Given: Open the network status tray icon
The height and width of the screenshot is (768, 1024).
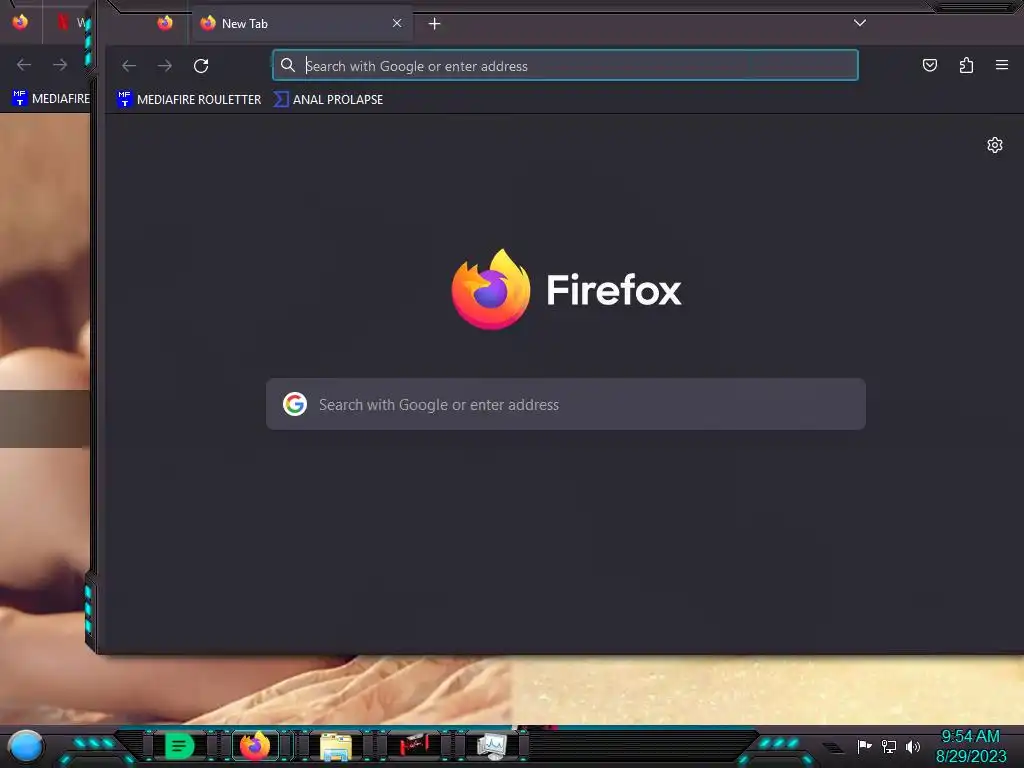Looking at the screenshot, I should tap(889, 746).
